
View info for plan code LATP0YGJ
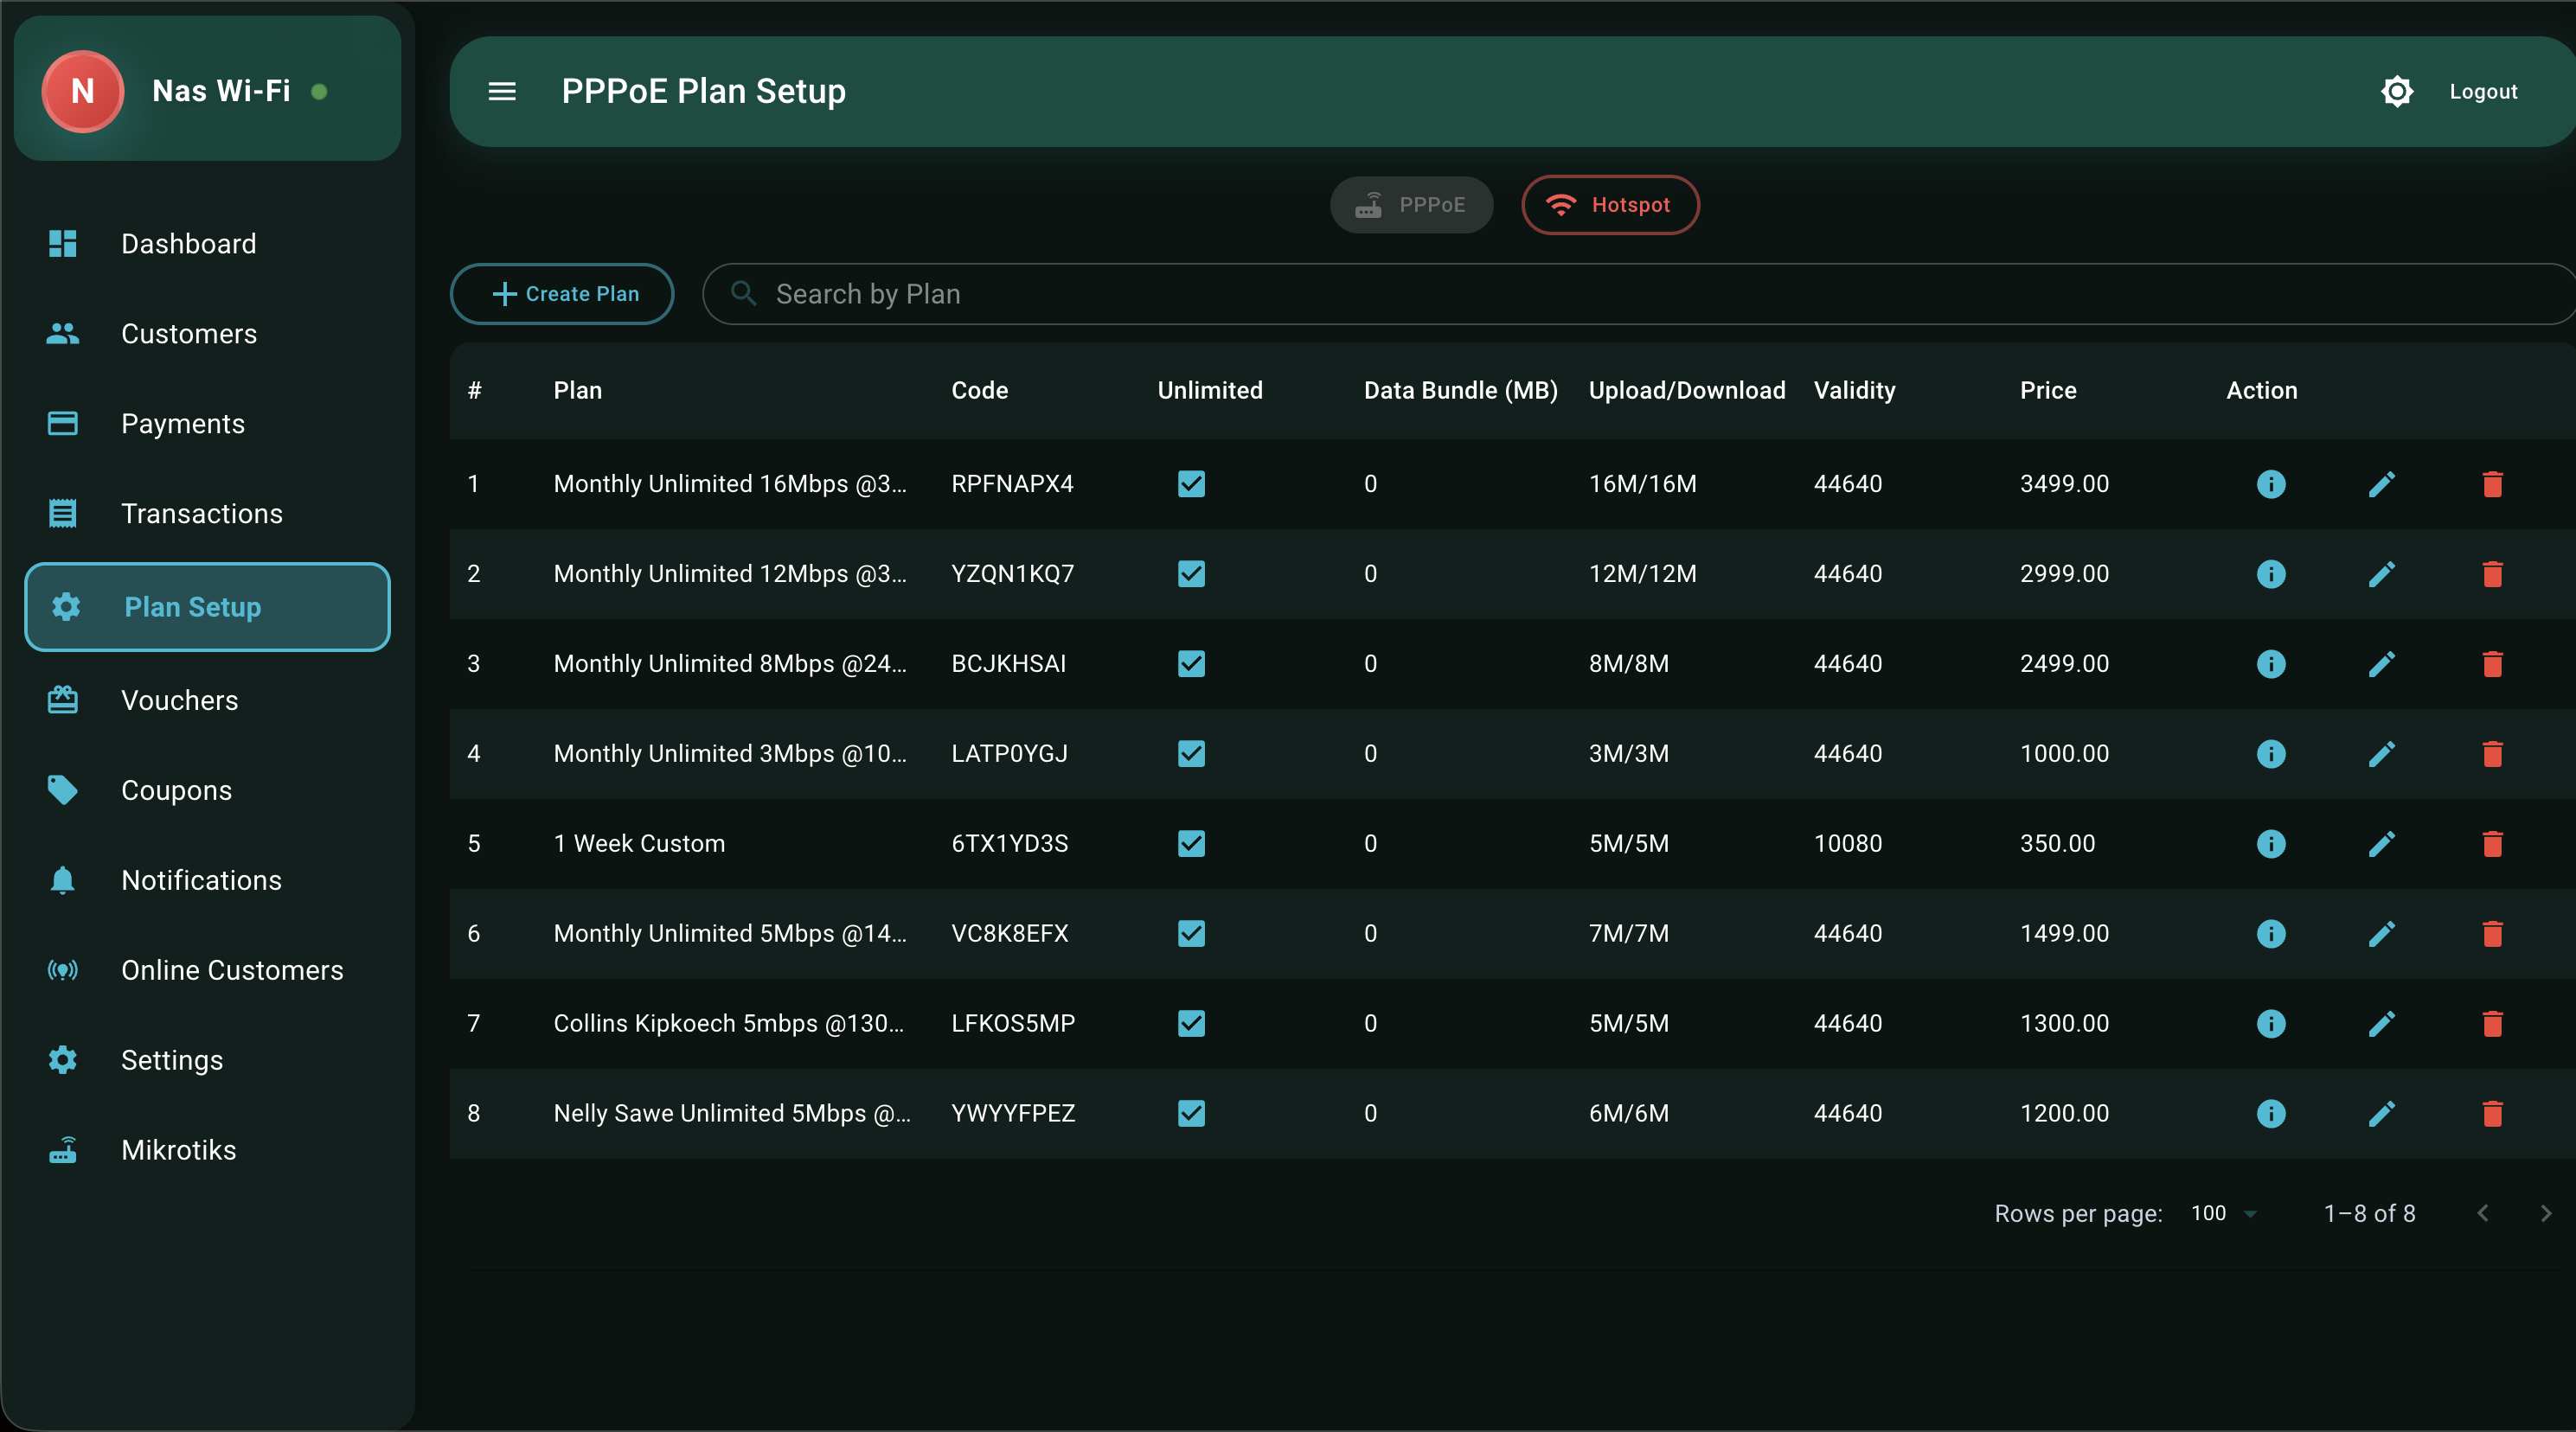point(2270,754)
